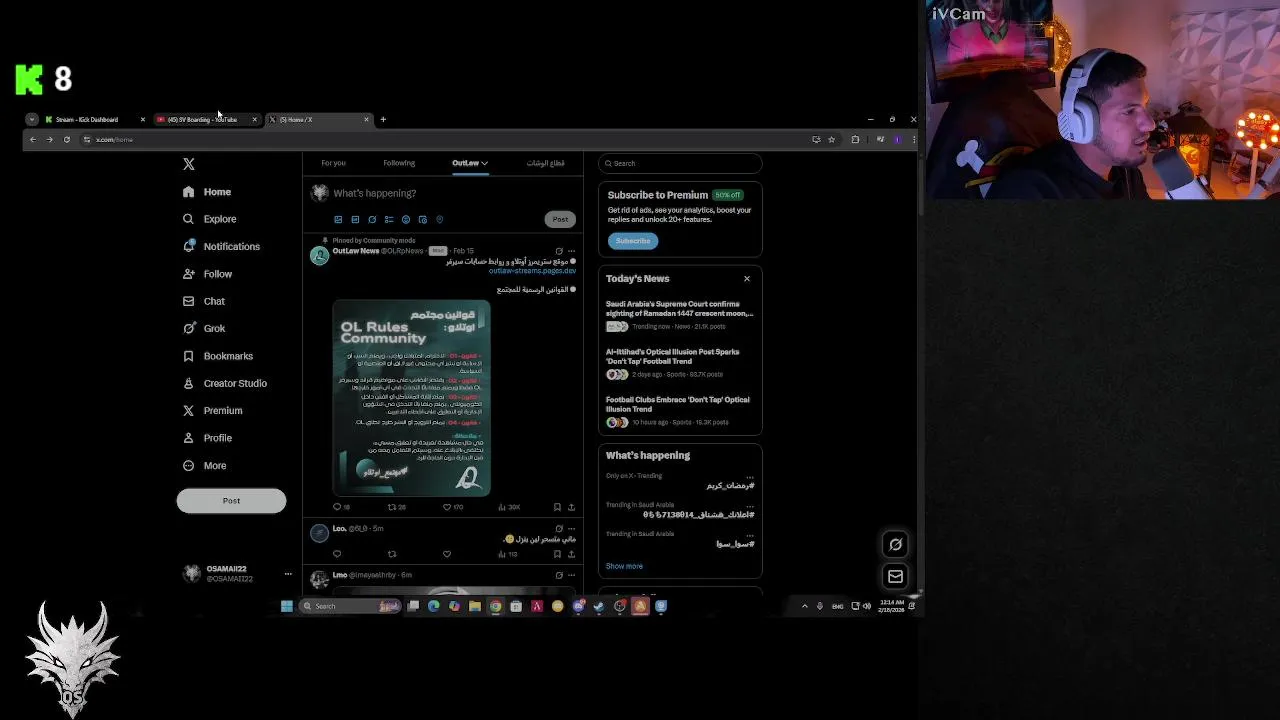Open more menu on OutLaw News post

click(x=571, y=251)
